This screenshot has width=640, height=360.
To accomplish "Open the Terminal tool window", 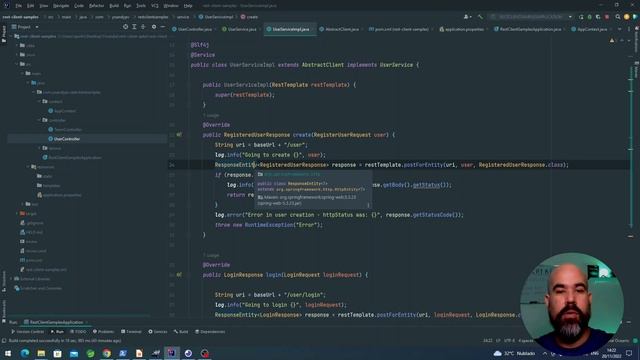I will pyautogui.click(x=131, y=331).
